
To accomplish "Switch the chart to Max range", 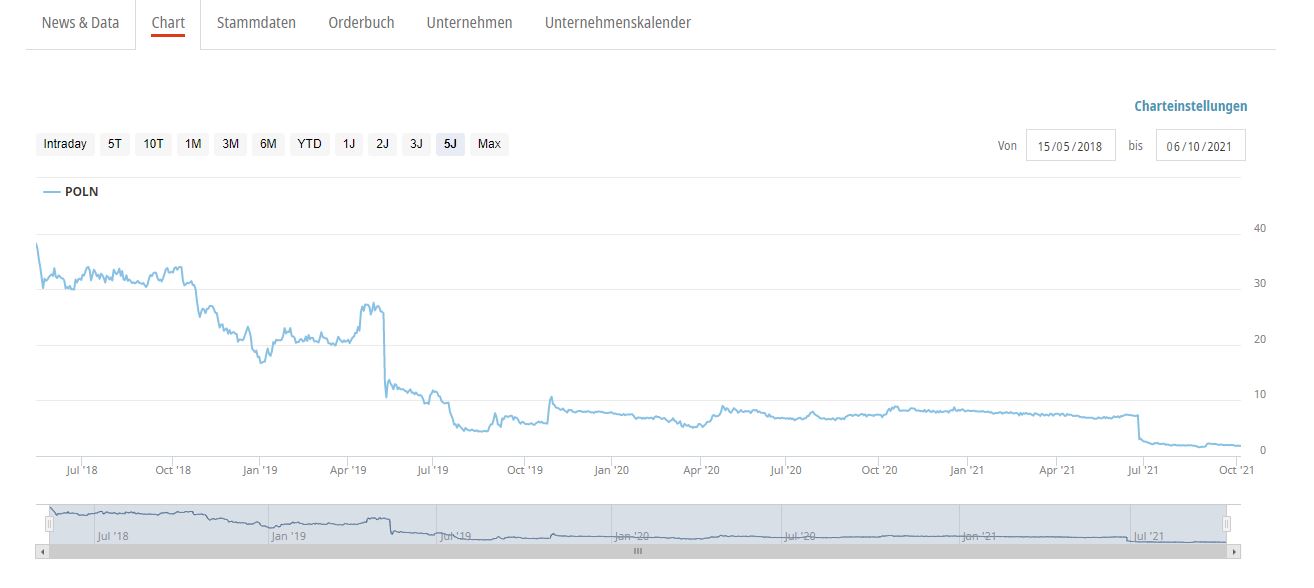I will (488, 143).
